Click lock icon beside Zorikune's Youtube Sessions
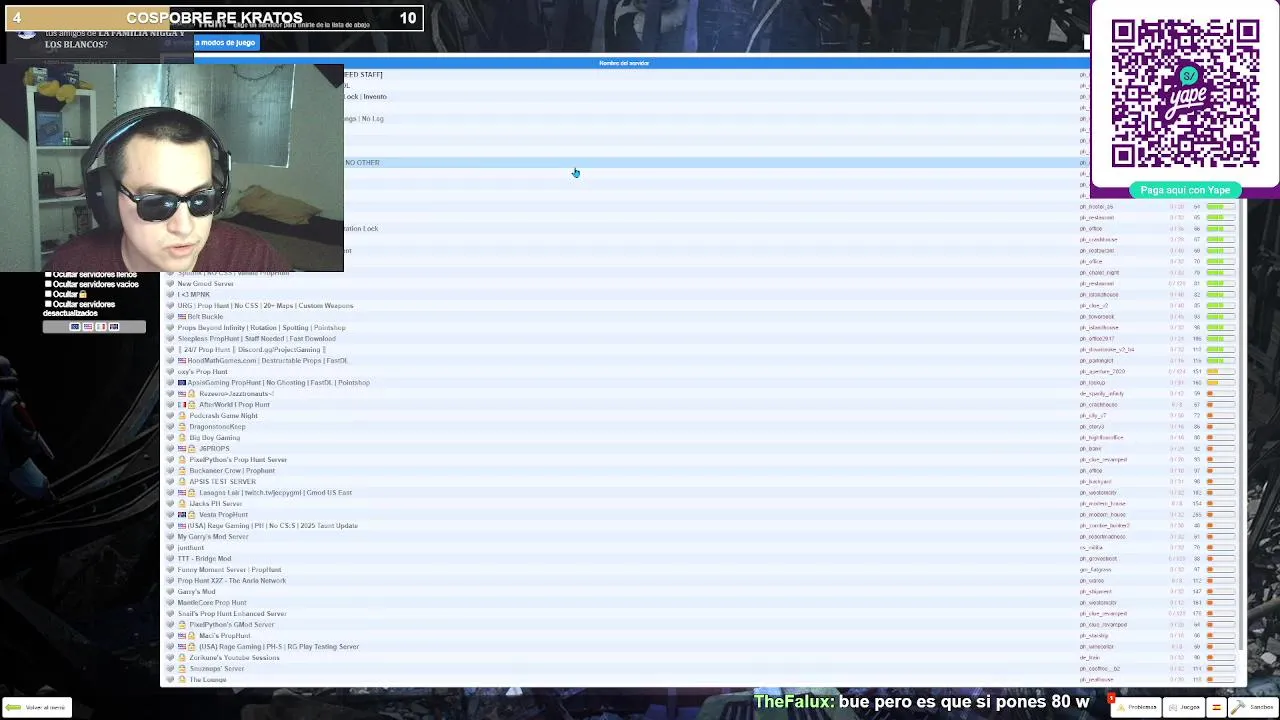Viewport: 1280px width, 720px height. [x=182, y=658]
